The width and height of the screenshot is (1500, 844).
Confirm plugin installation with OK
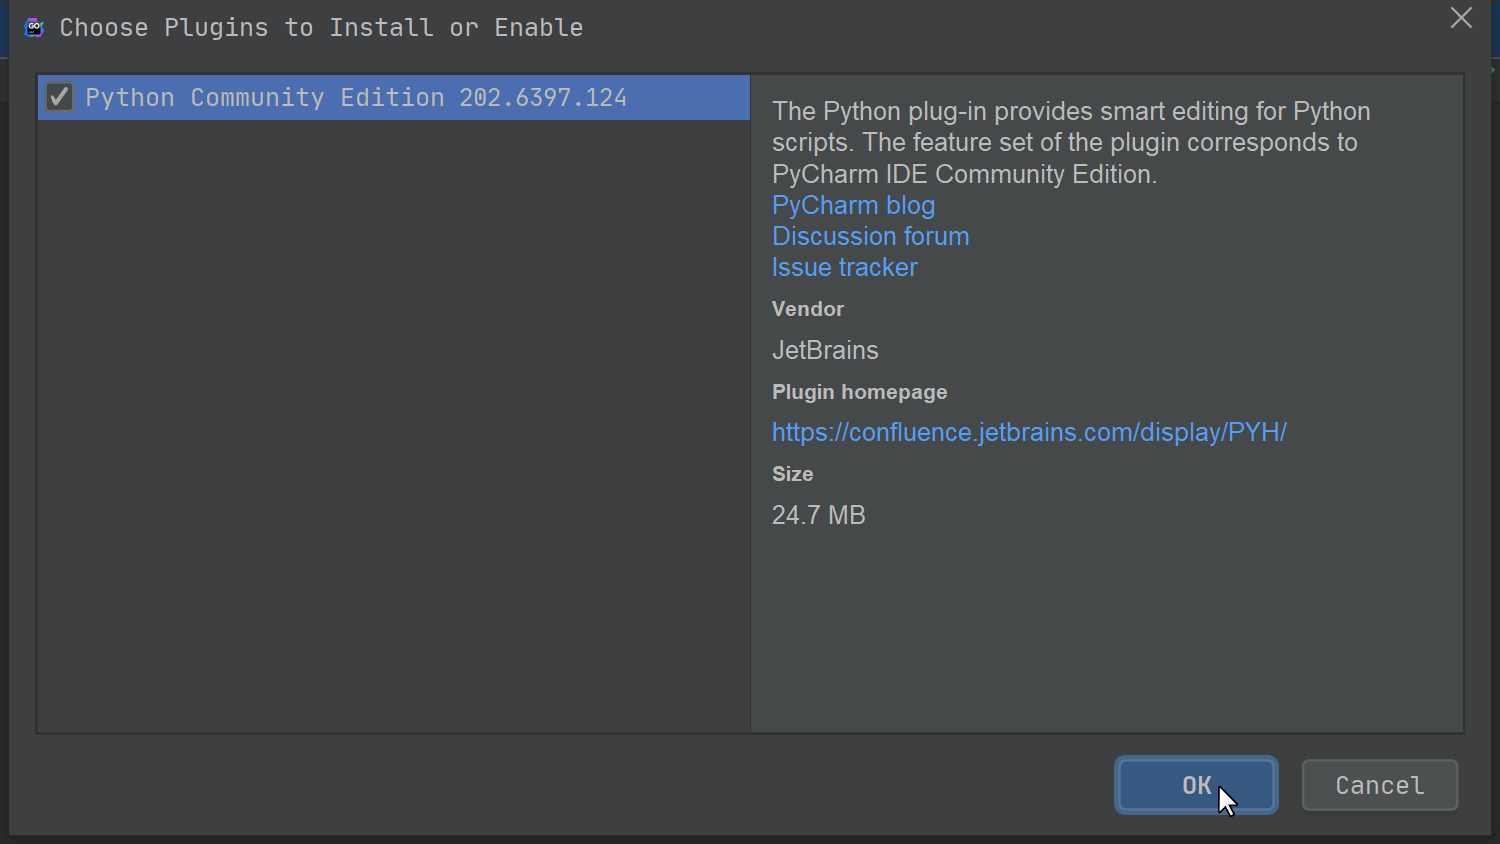pos(1196,785)
